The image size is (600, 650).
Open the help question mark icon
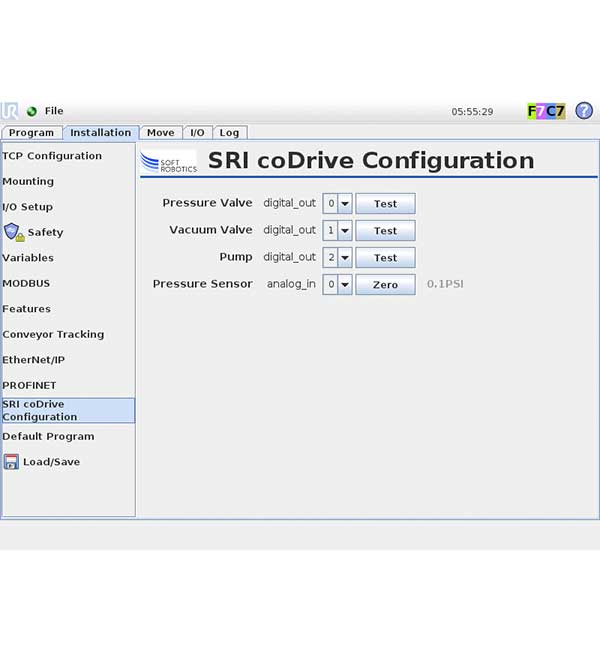(584, 111)
